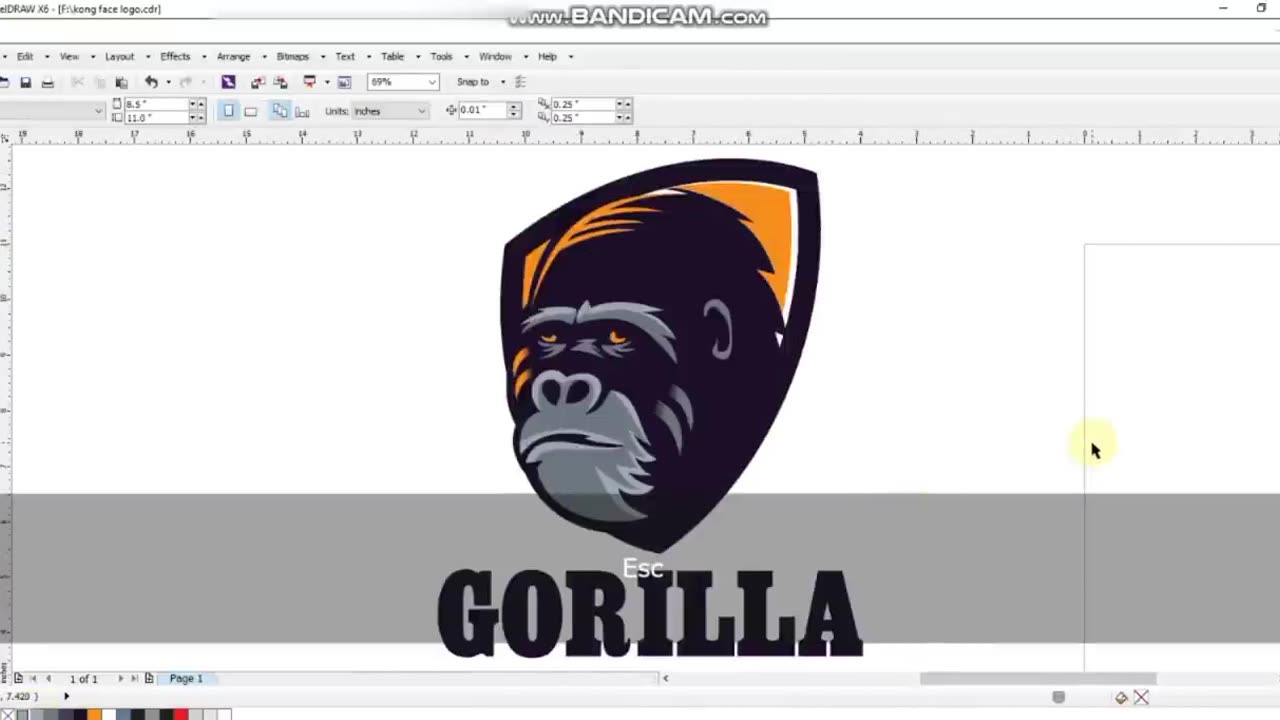Click the duplicate distance x 0.25" field
This screenshot has height=720, width=1280.
582,104
